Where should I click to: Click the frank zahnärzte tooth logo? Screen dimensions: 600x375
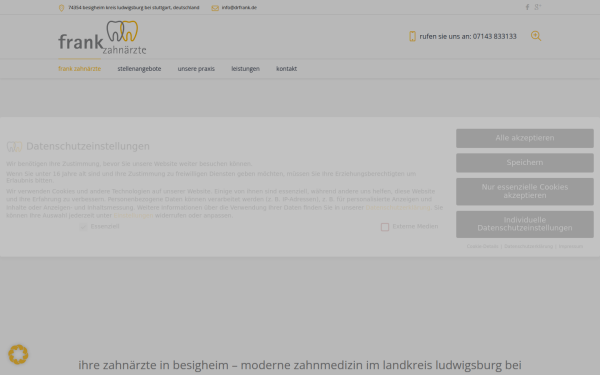point(102,37)
